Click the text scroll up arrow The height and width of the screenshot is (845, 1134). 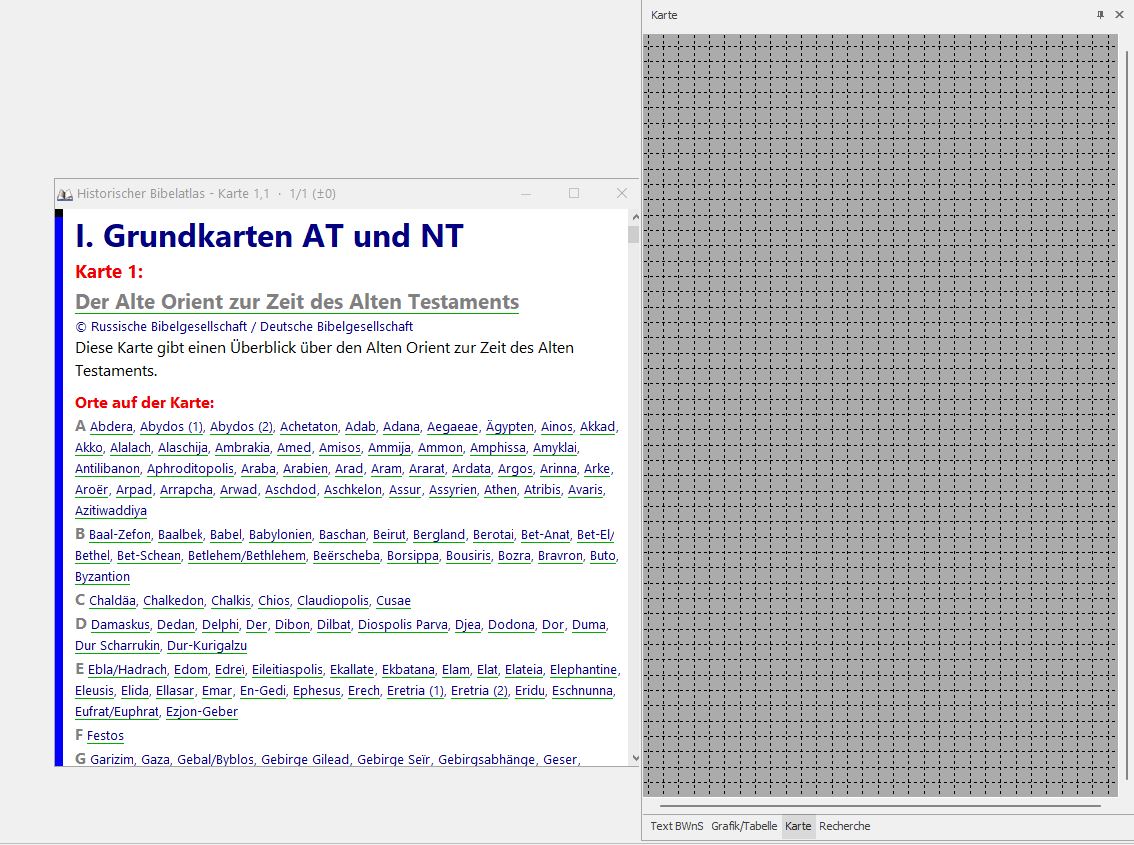[635, 217]
